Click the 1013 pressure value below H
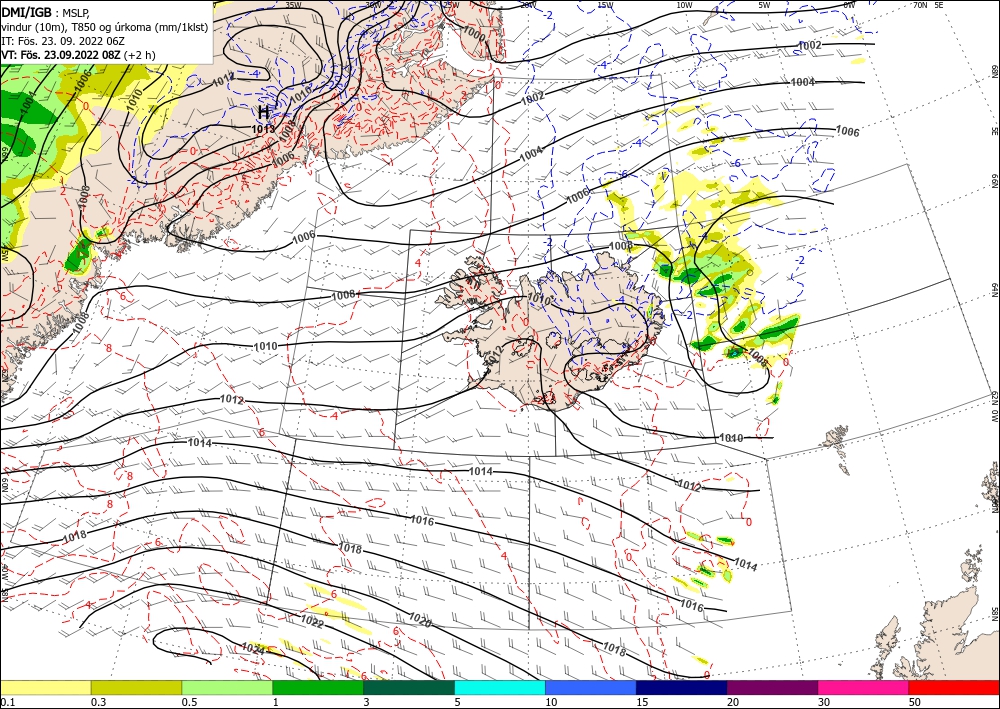The height and width of the screenshot is (709, 1000). click(263, 129)
